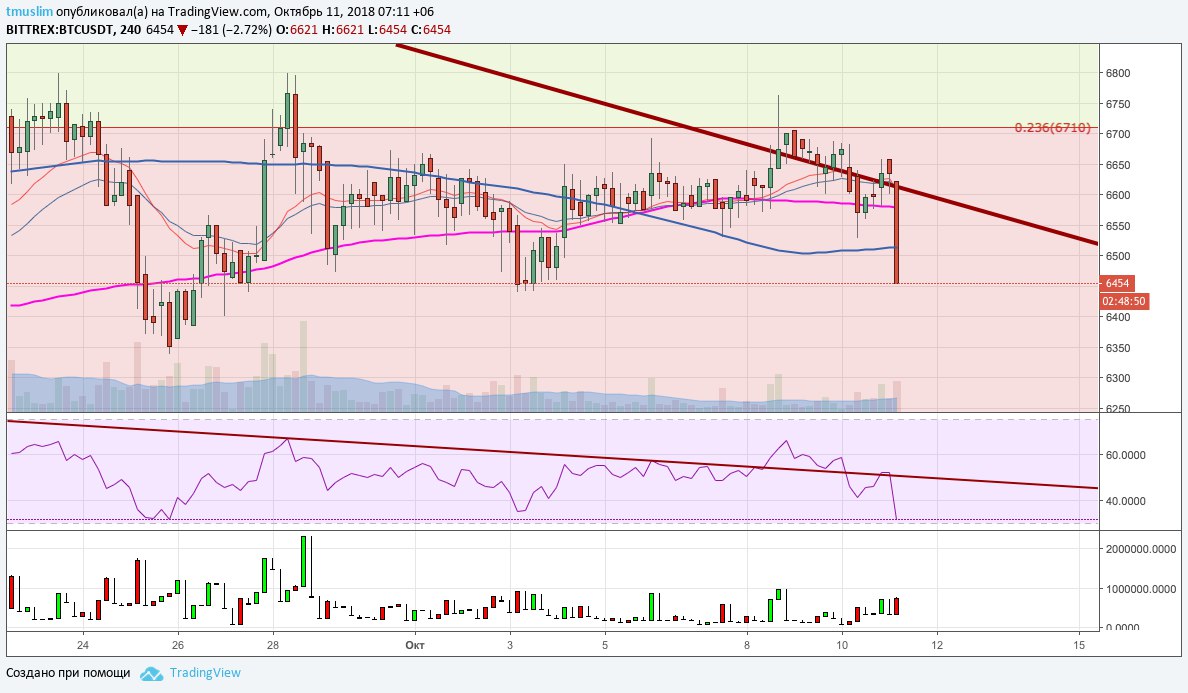The width and height of the screenshot is (1188, 693).
Task: Click the 240 timeframe value in header
Action: [x=130, y=30]
